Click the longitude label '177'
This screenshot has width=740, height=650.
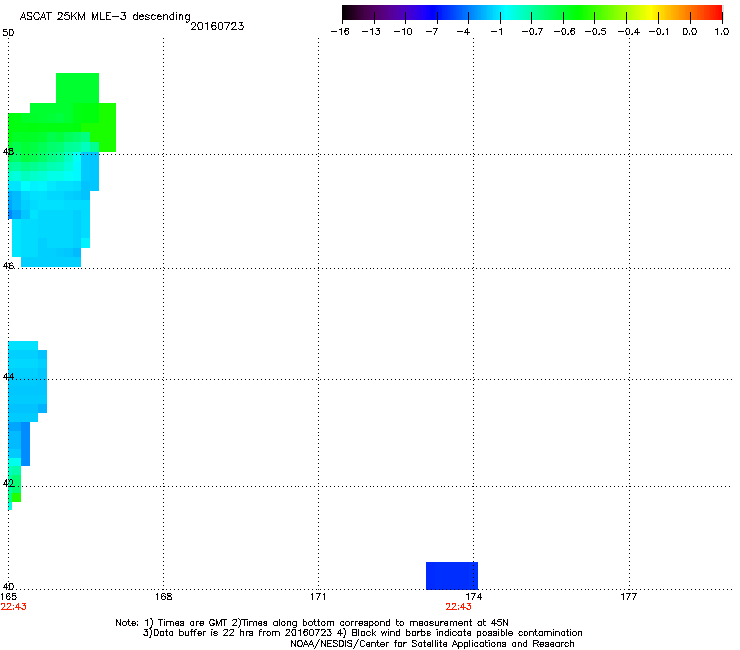point(629,597)
